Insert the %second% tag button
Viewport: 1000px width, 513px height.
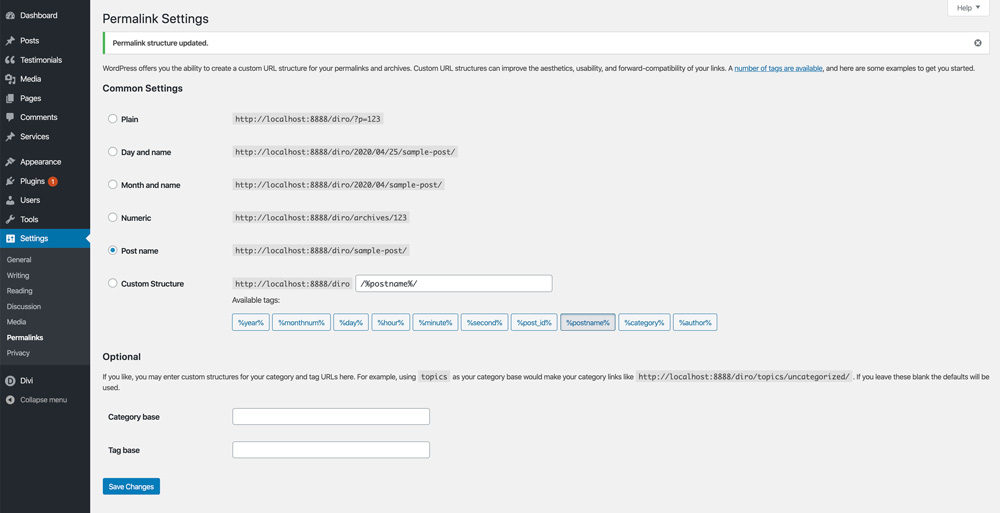tap(484, 322)
